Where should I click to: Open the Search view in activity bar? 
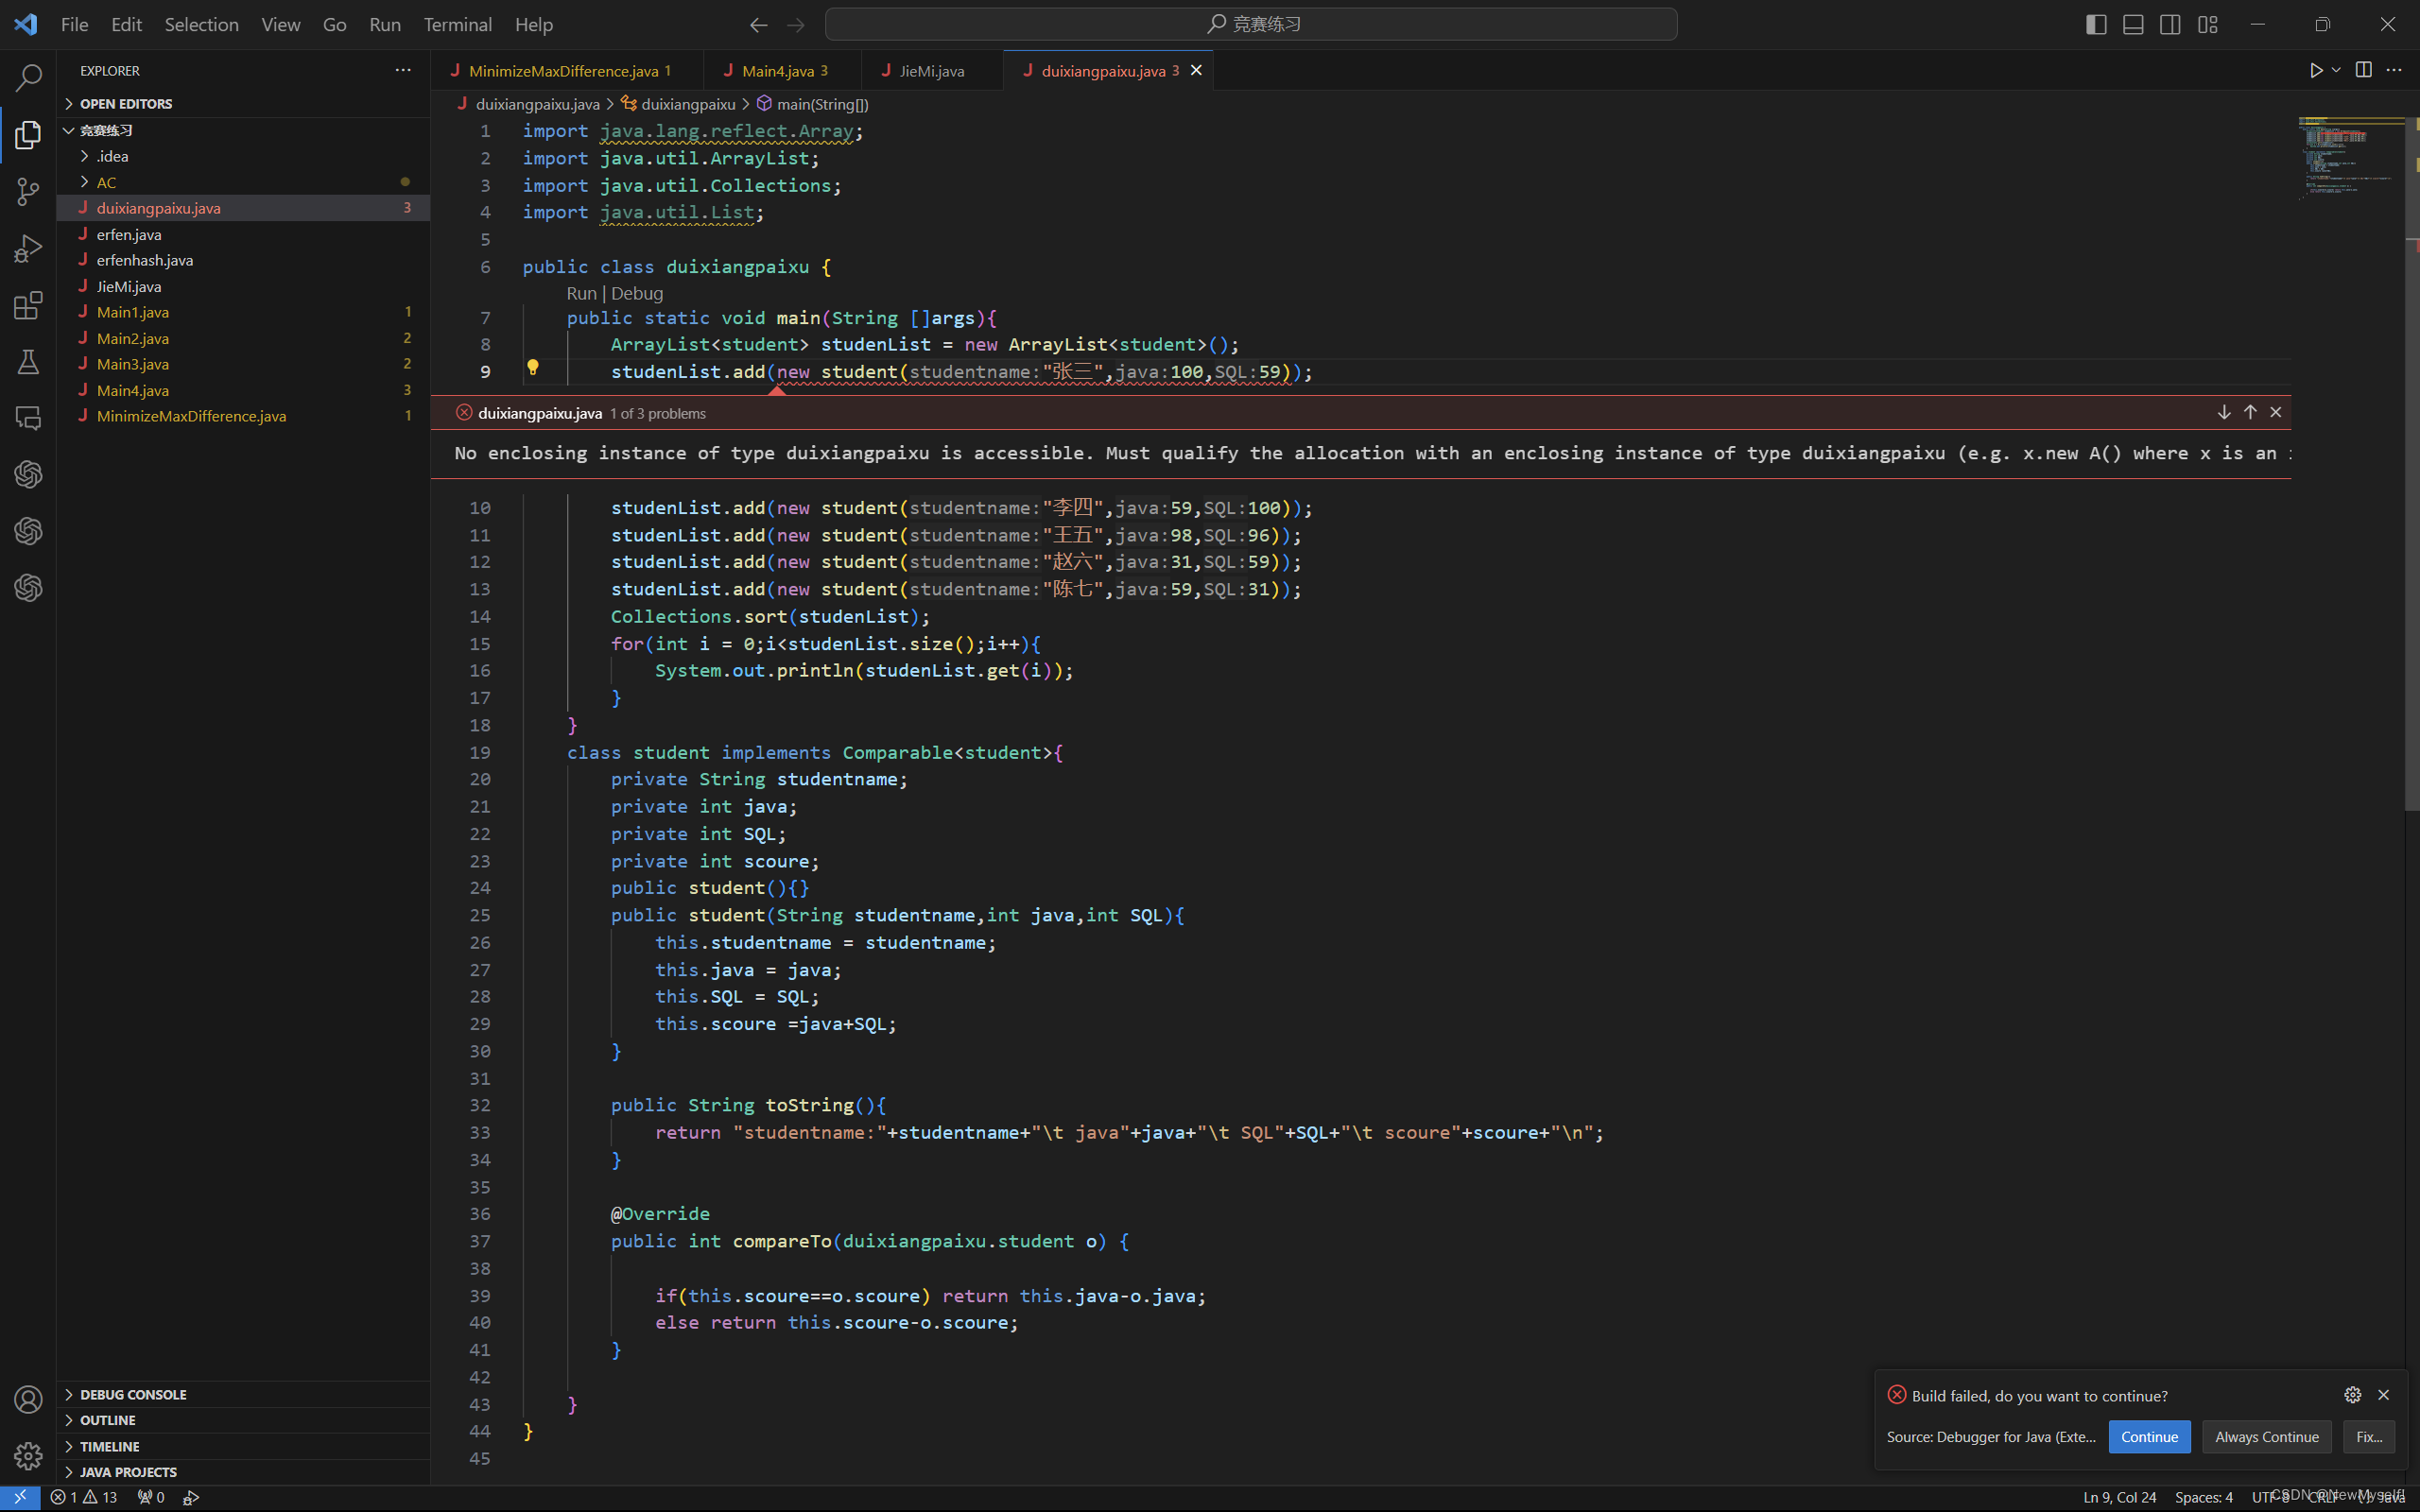tap(28, 77)
